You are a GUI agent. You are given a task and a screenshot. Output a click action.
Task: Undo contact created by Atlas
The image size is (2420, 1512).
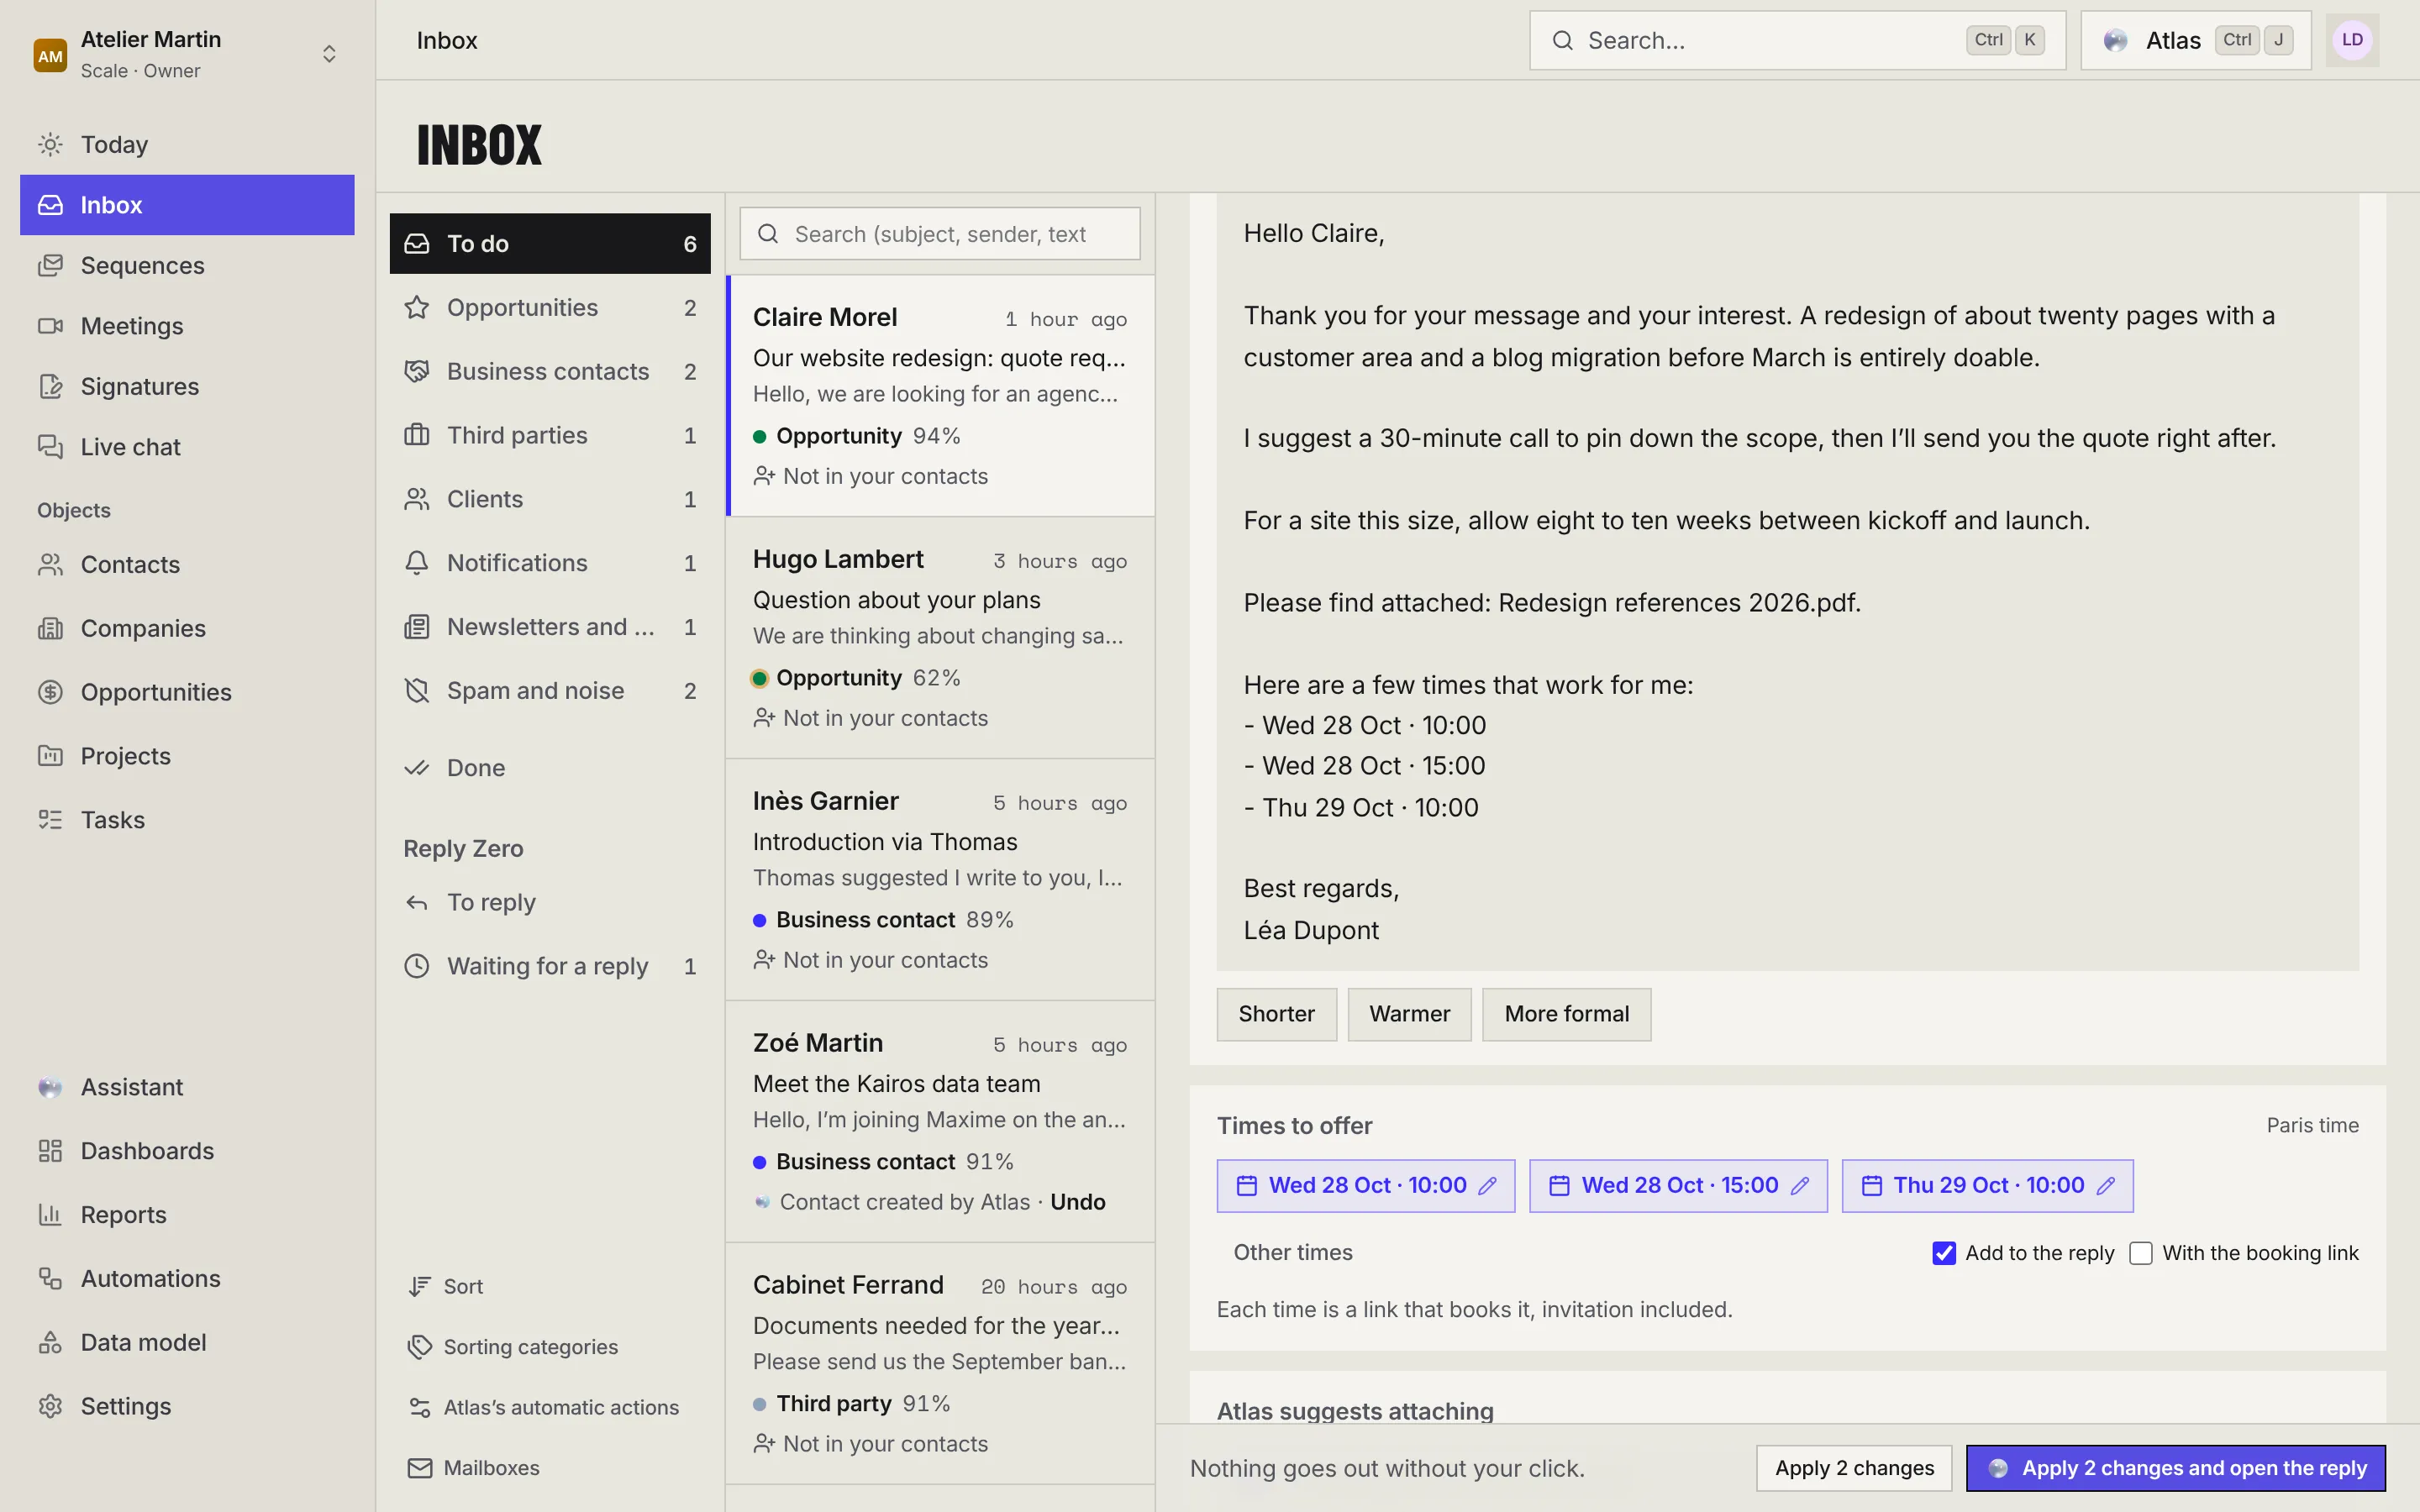click(x=1077, y=1202)
